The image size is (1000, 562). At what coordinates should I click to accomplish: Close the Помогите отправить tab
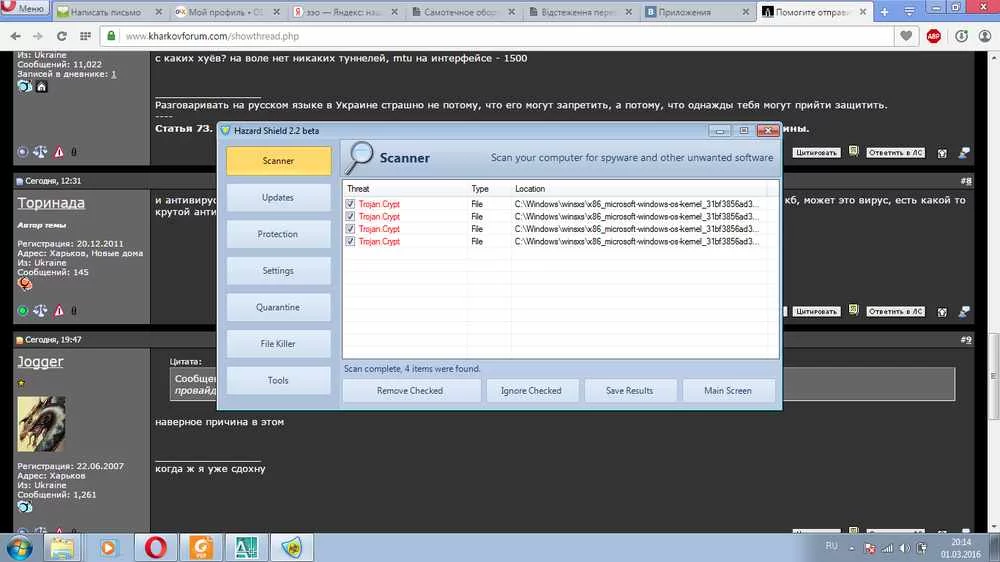(x=863, y=11)
